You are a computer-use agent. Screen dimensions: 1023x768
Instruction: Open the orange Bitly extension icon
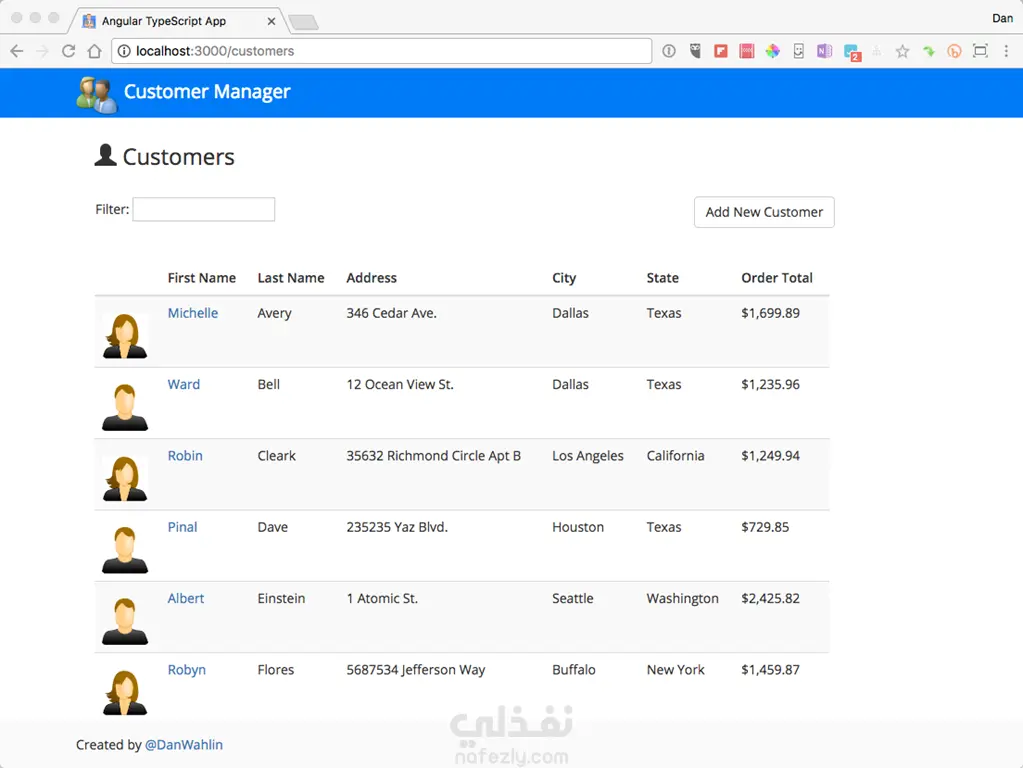tap(954, 51)
